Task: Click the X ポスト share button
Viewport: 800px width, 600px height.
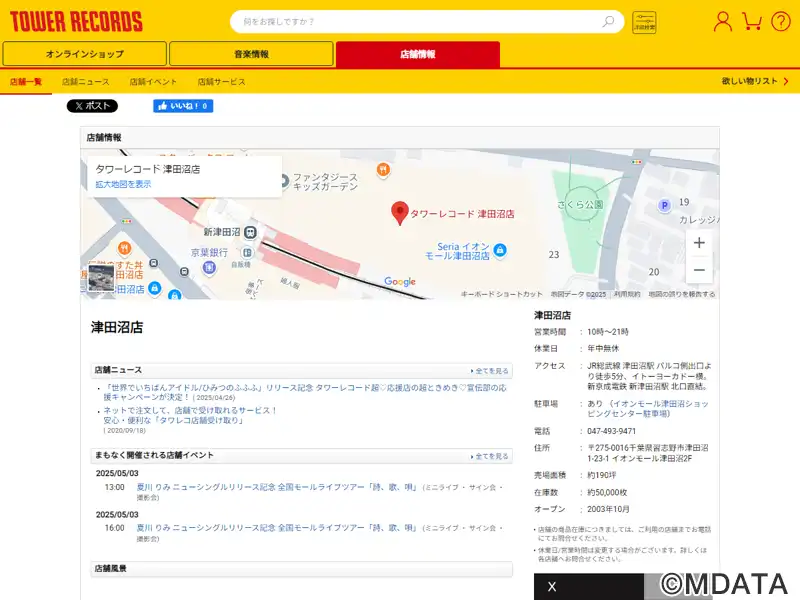Action: point(92,106)
